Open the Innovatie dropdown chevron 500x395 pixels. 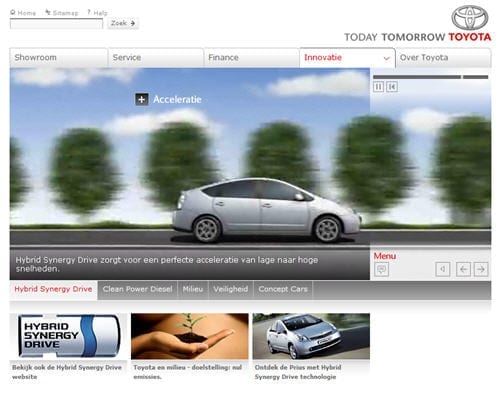tap(387, 58)
